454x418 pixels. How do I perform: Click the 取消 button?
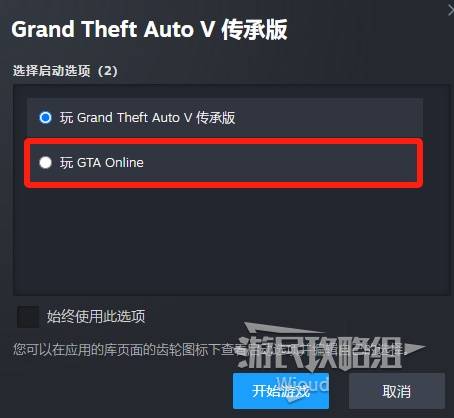(397, 391)
